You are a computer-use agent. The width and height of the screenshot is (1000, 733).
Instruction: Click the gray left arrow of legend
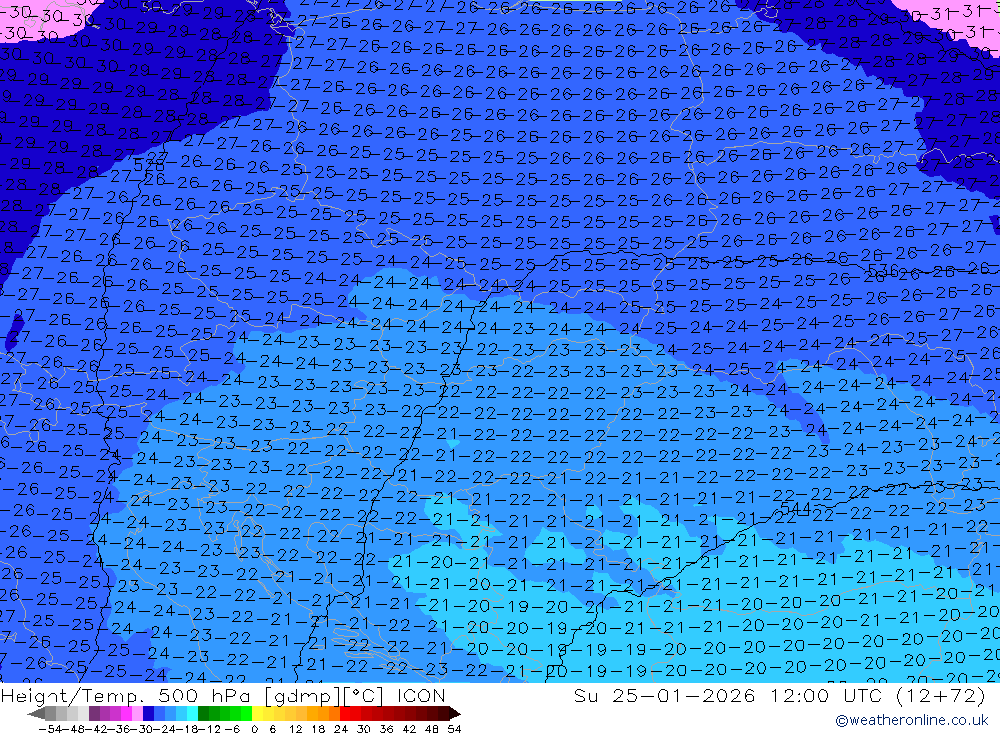tap(36, 713)
